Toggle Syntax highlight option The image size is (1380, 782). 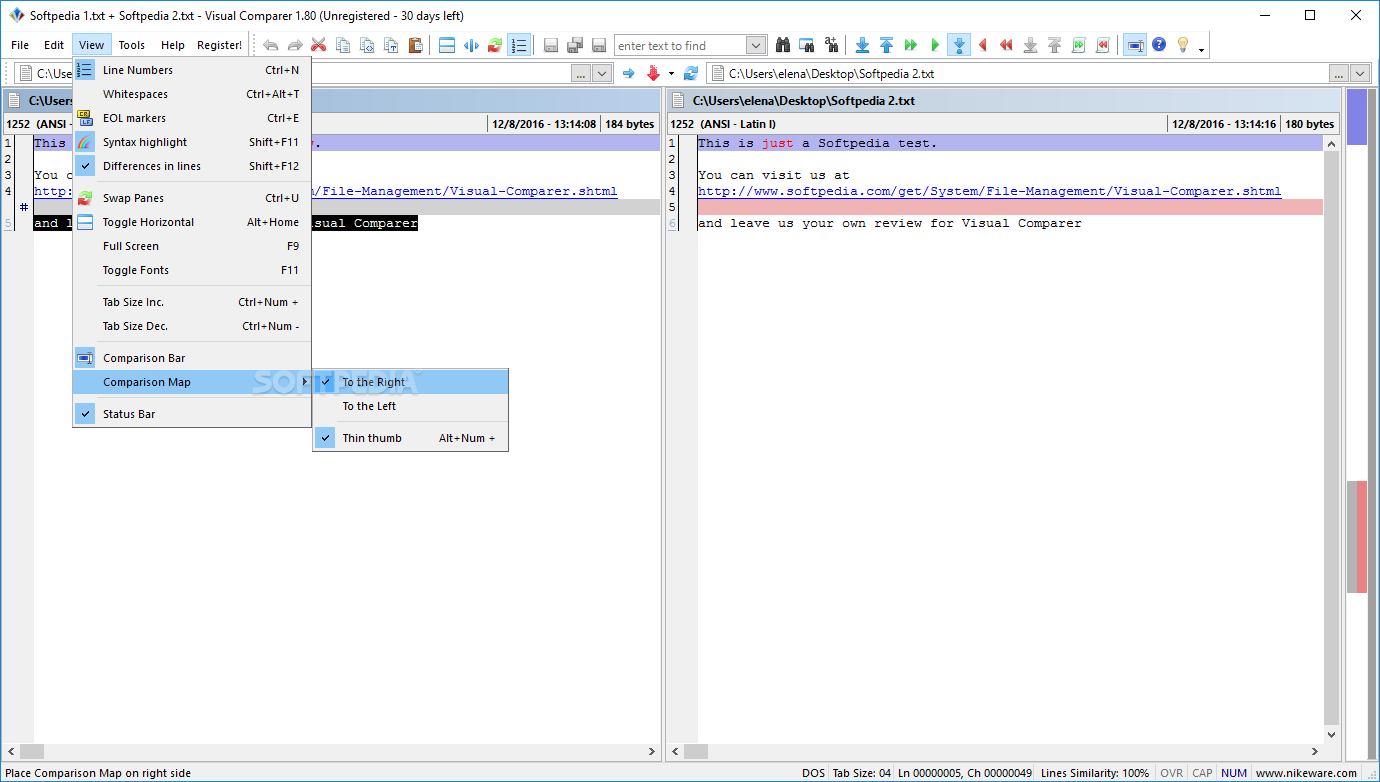pyautogui.click(x=192, y=142)
